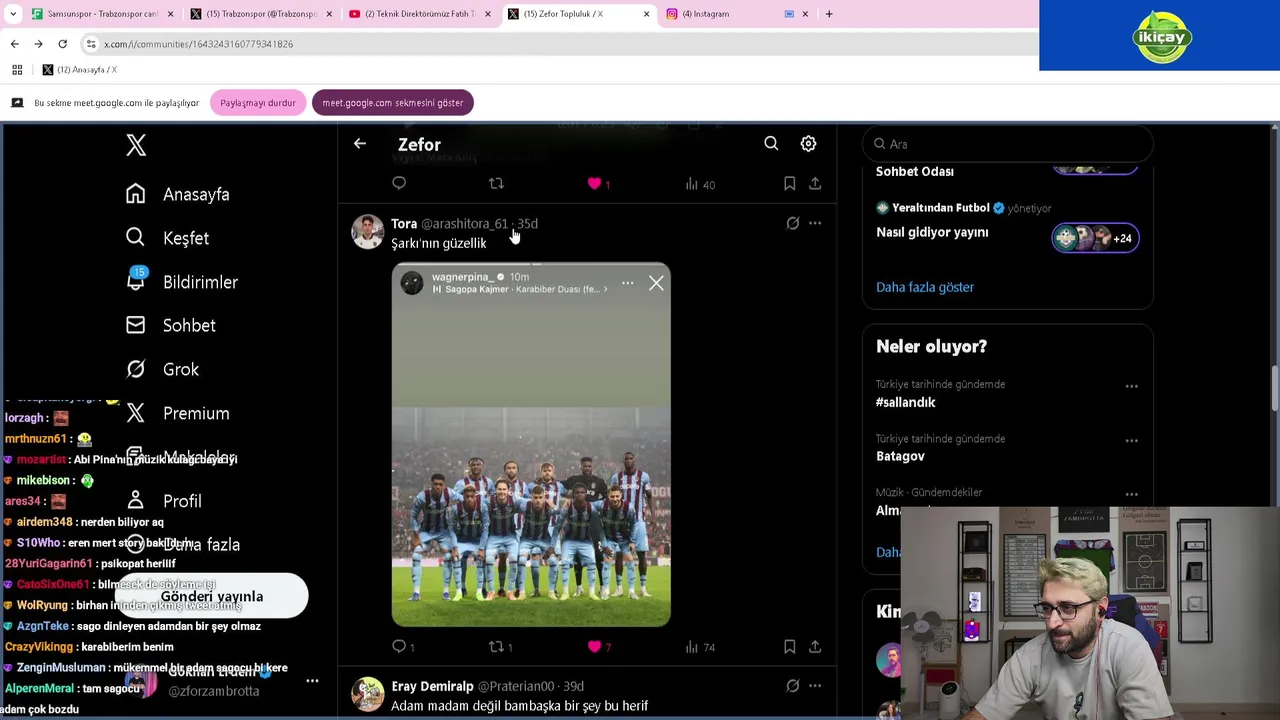
Task: Repost the top partially visible post
Action: coord(496,183)
